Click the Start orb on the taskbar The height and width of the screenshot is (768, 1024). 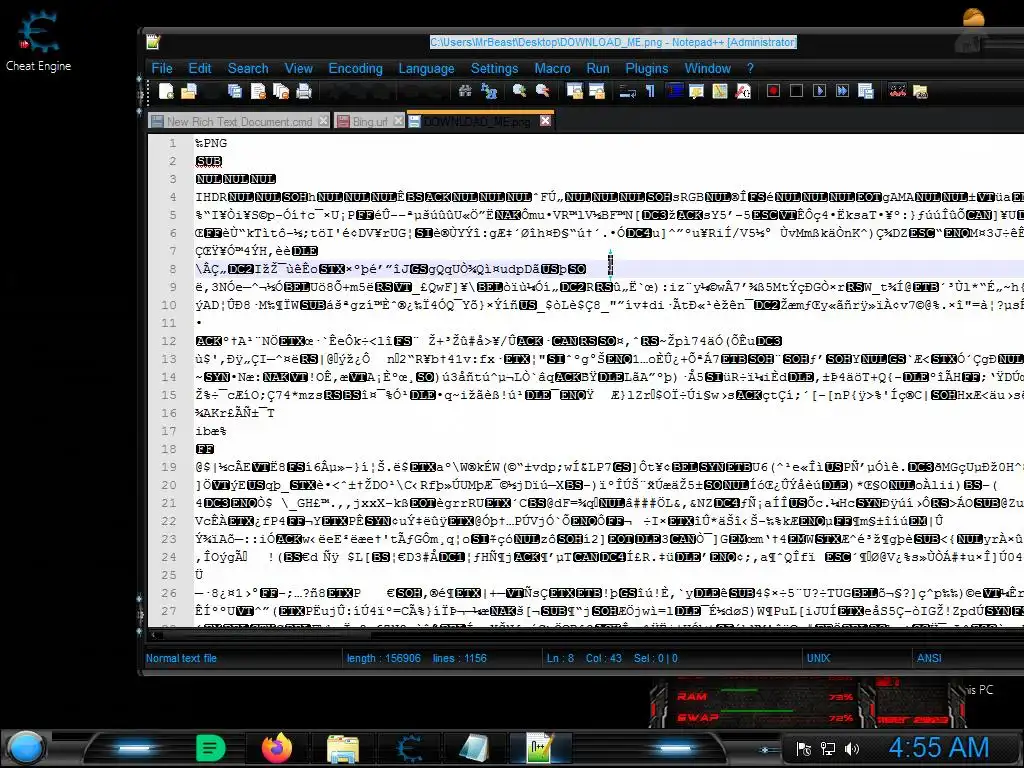[26, 748]
